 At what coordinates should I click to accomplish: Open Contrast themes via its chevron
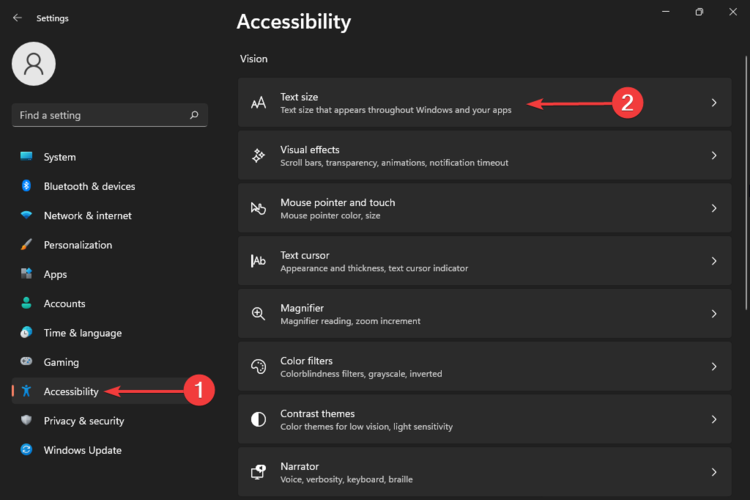click(714, 420)
